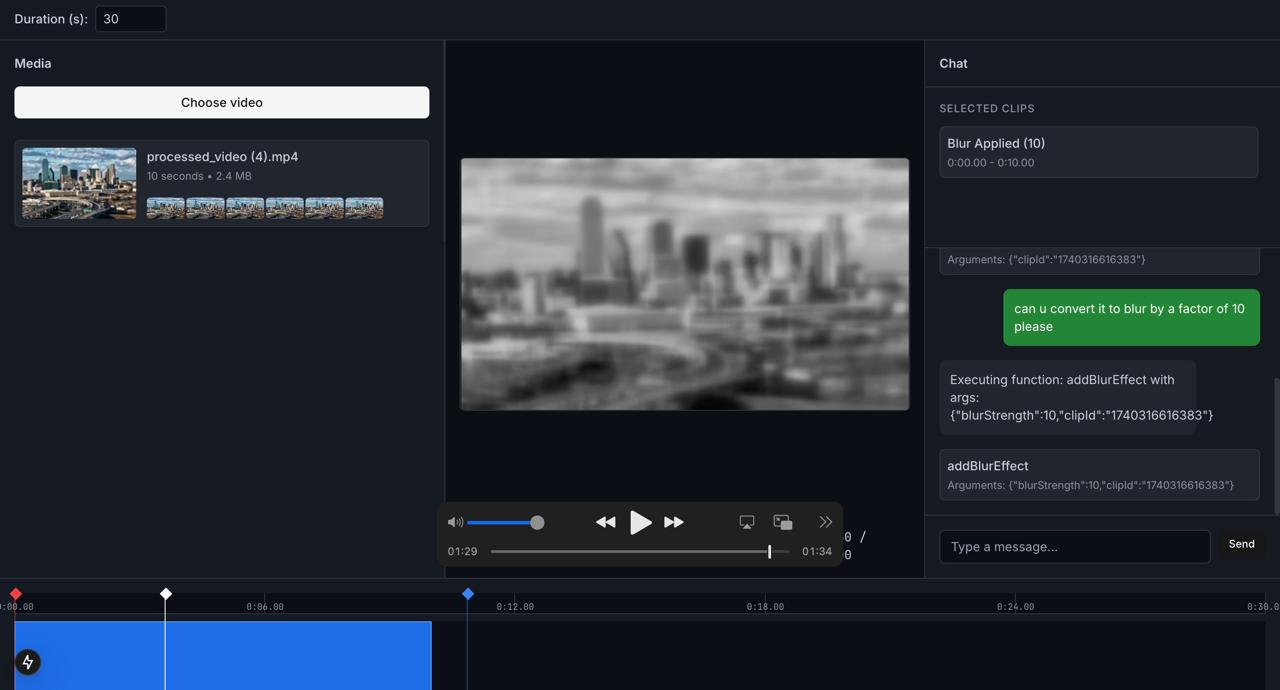Click the processed_video (4).mp4 file name
This screenshot has height=690, width=1280.
click(222, 156)
